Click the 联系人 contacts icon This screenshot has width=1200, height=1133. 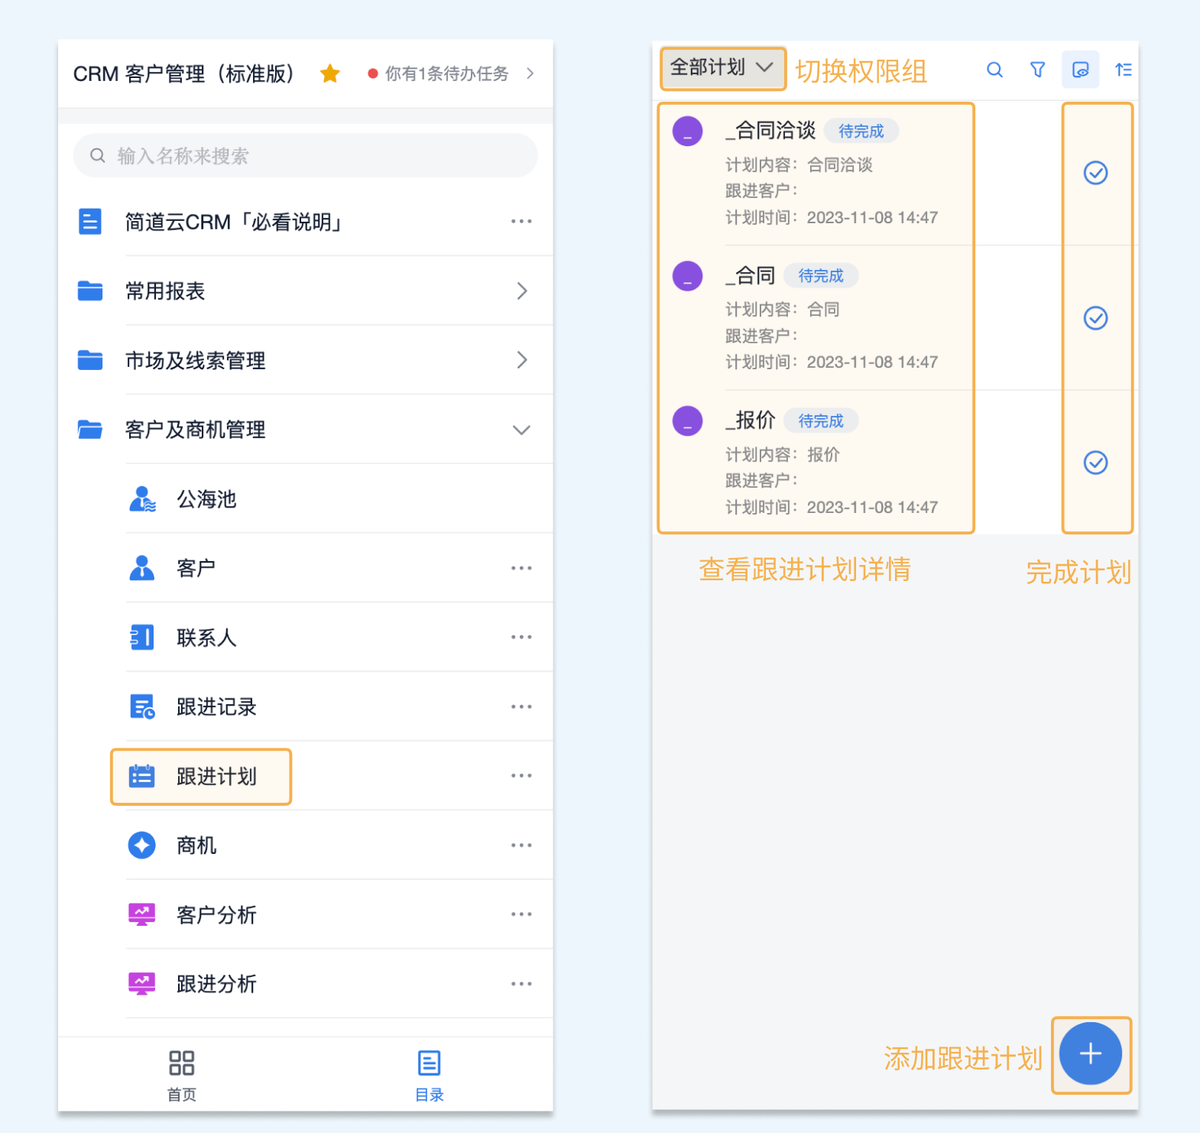point(142,637)
